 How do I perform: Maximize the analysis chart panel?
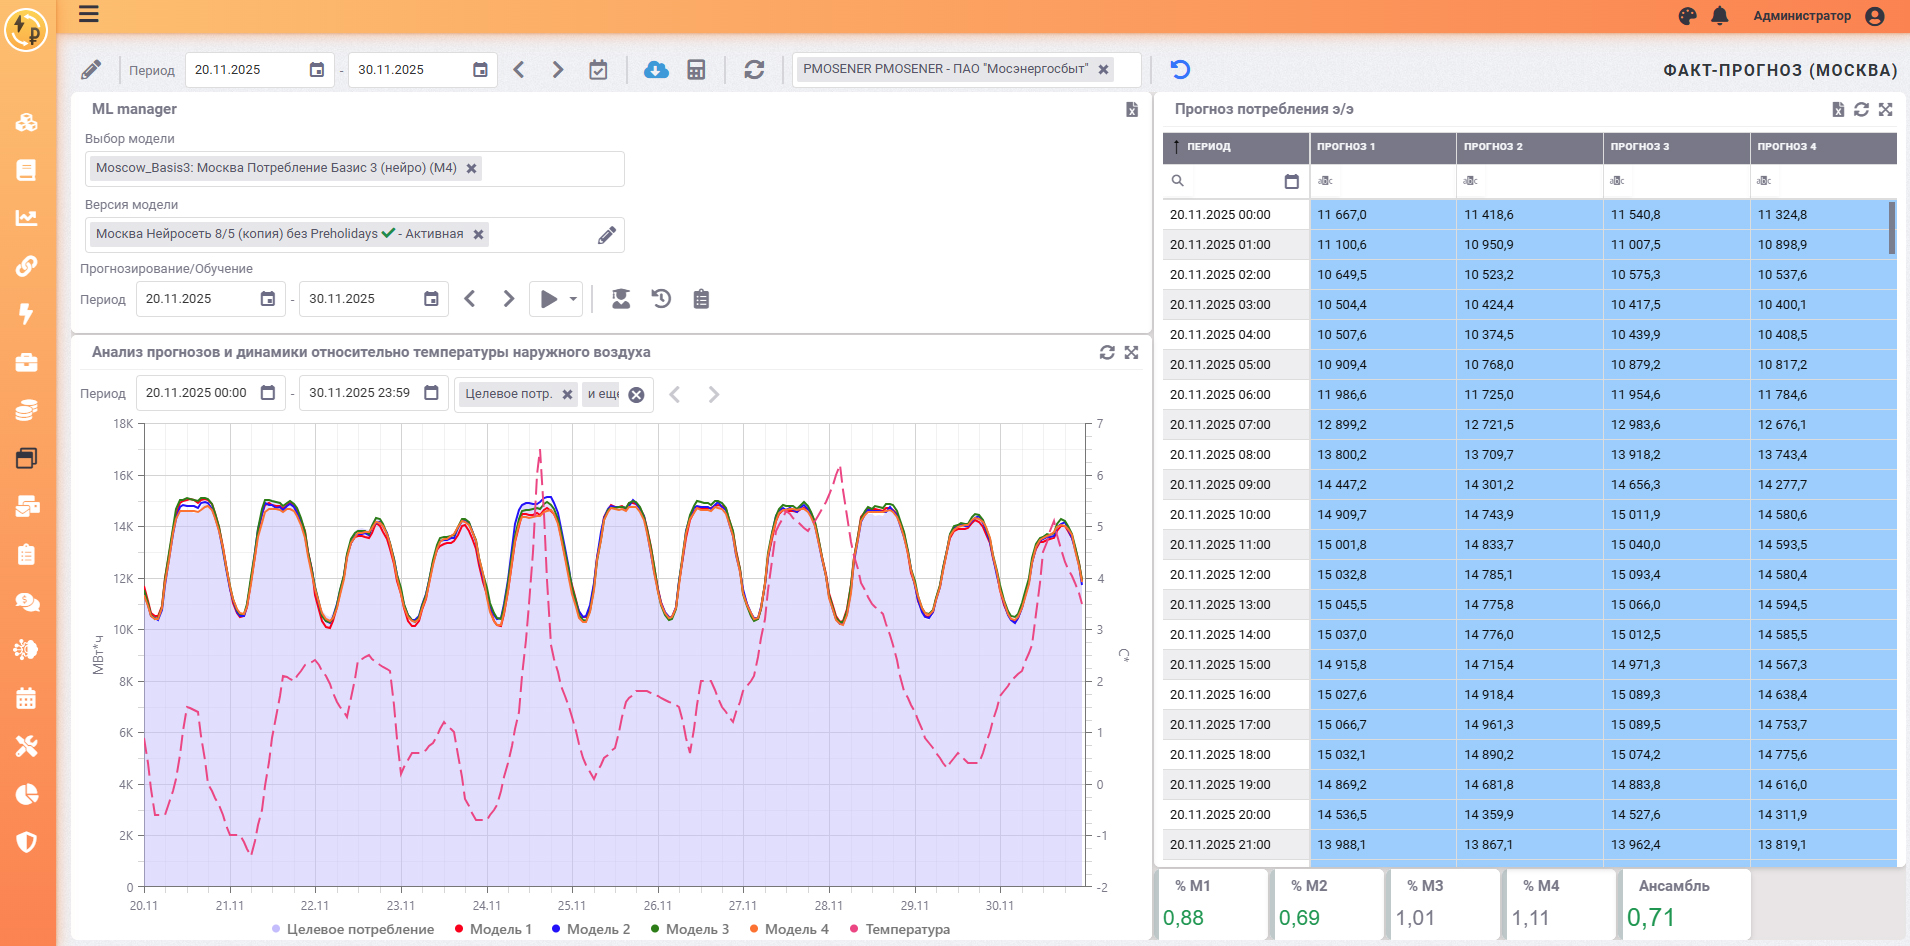[x=1131, y=352]
